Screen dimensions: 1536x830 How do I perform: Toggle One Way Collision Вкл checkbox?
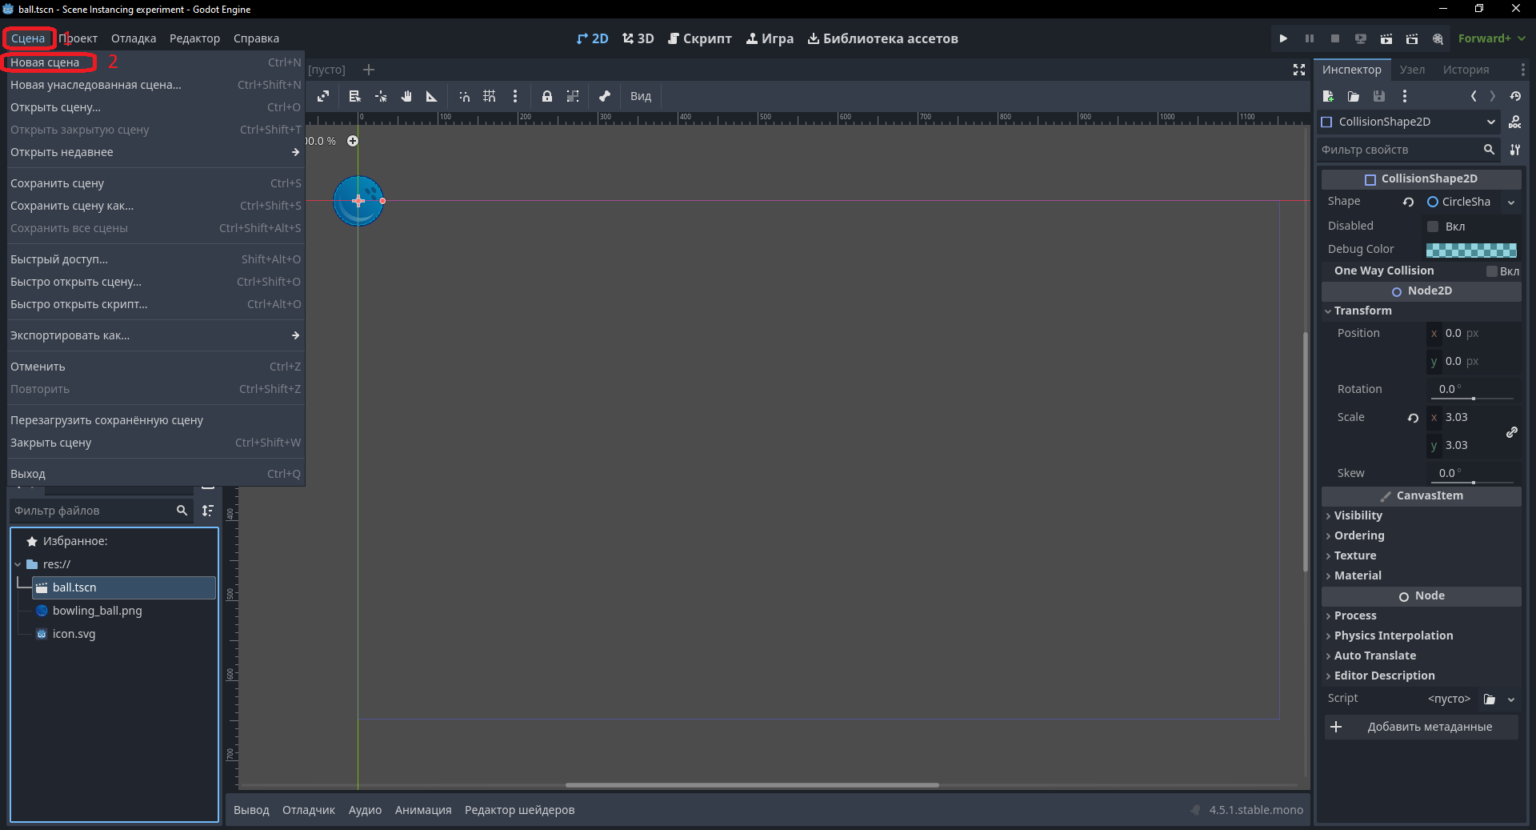click(x=1492, y=271)
